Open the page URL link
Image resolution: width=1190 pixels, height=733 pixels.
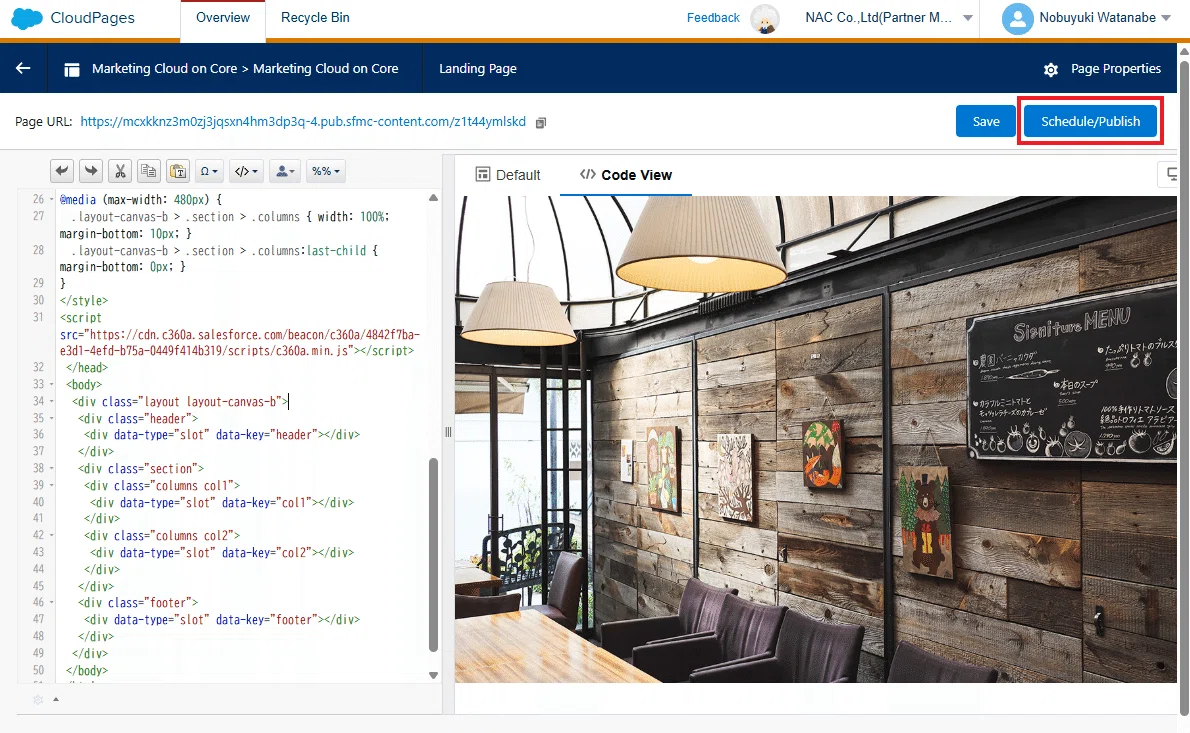pyautogui.click(x=303, y=121)
